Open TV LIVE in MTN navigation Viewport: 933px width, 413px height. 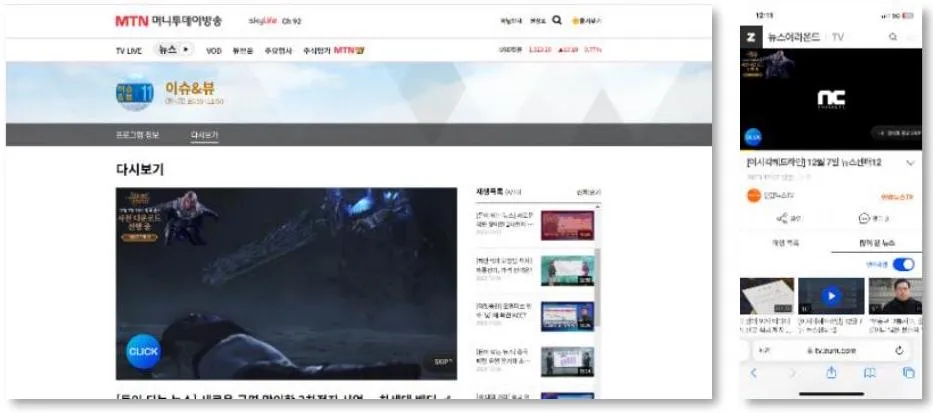click(x=129, y=51)
